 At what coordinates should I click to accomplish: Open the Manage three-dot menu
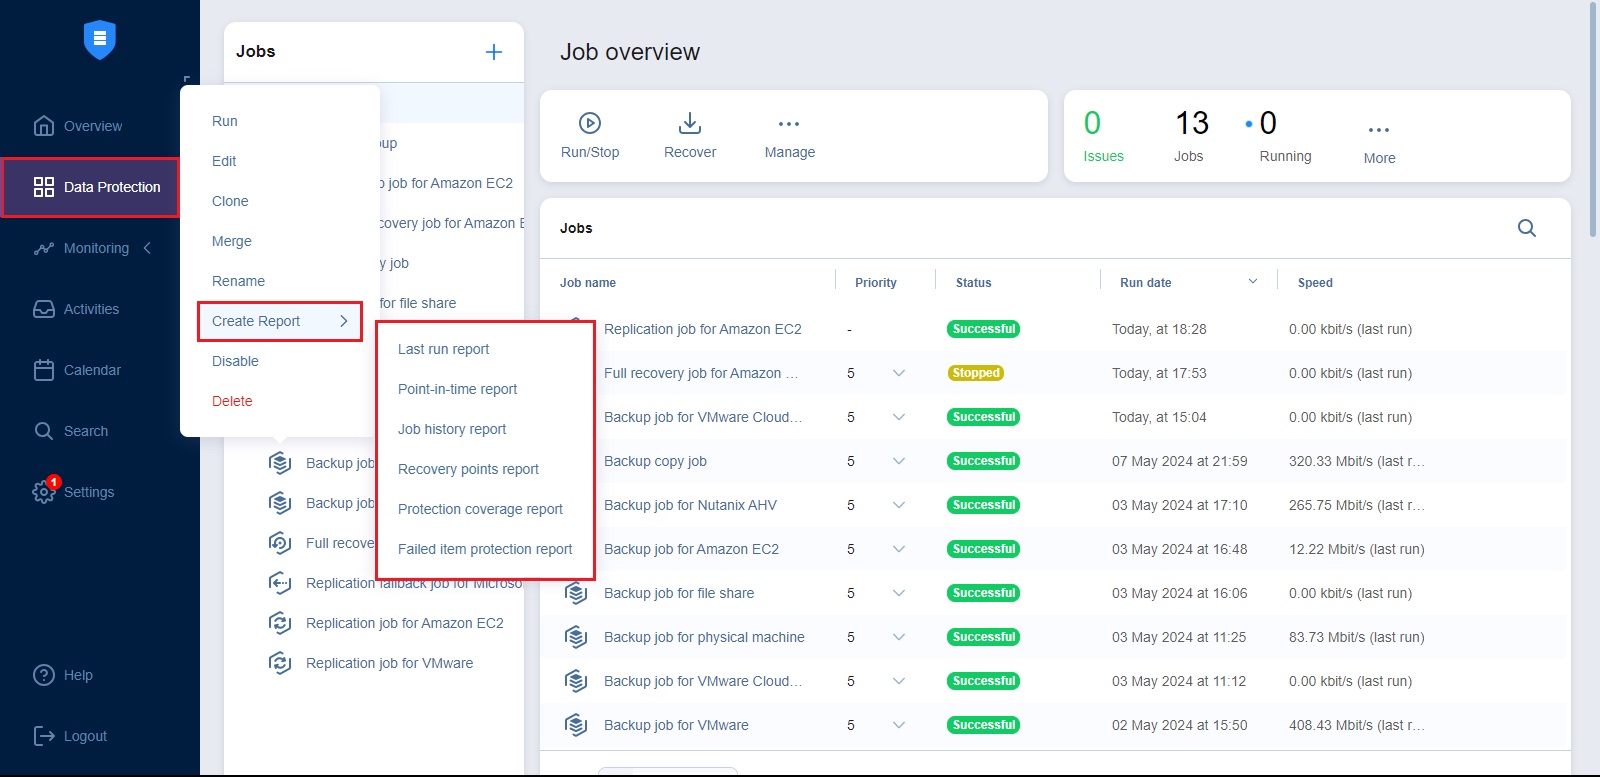[789, 124]
